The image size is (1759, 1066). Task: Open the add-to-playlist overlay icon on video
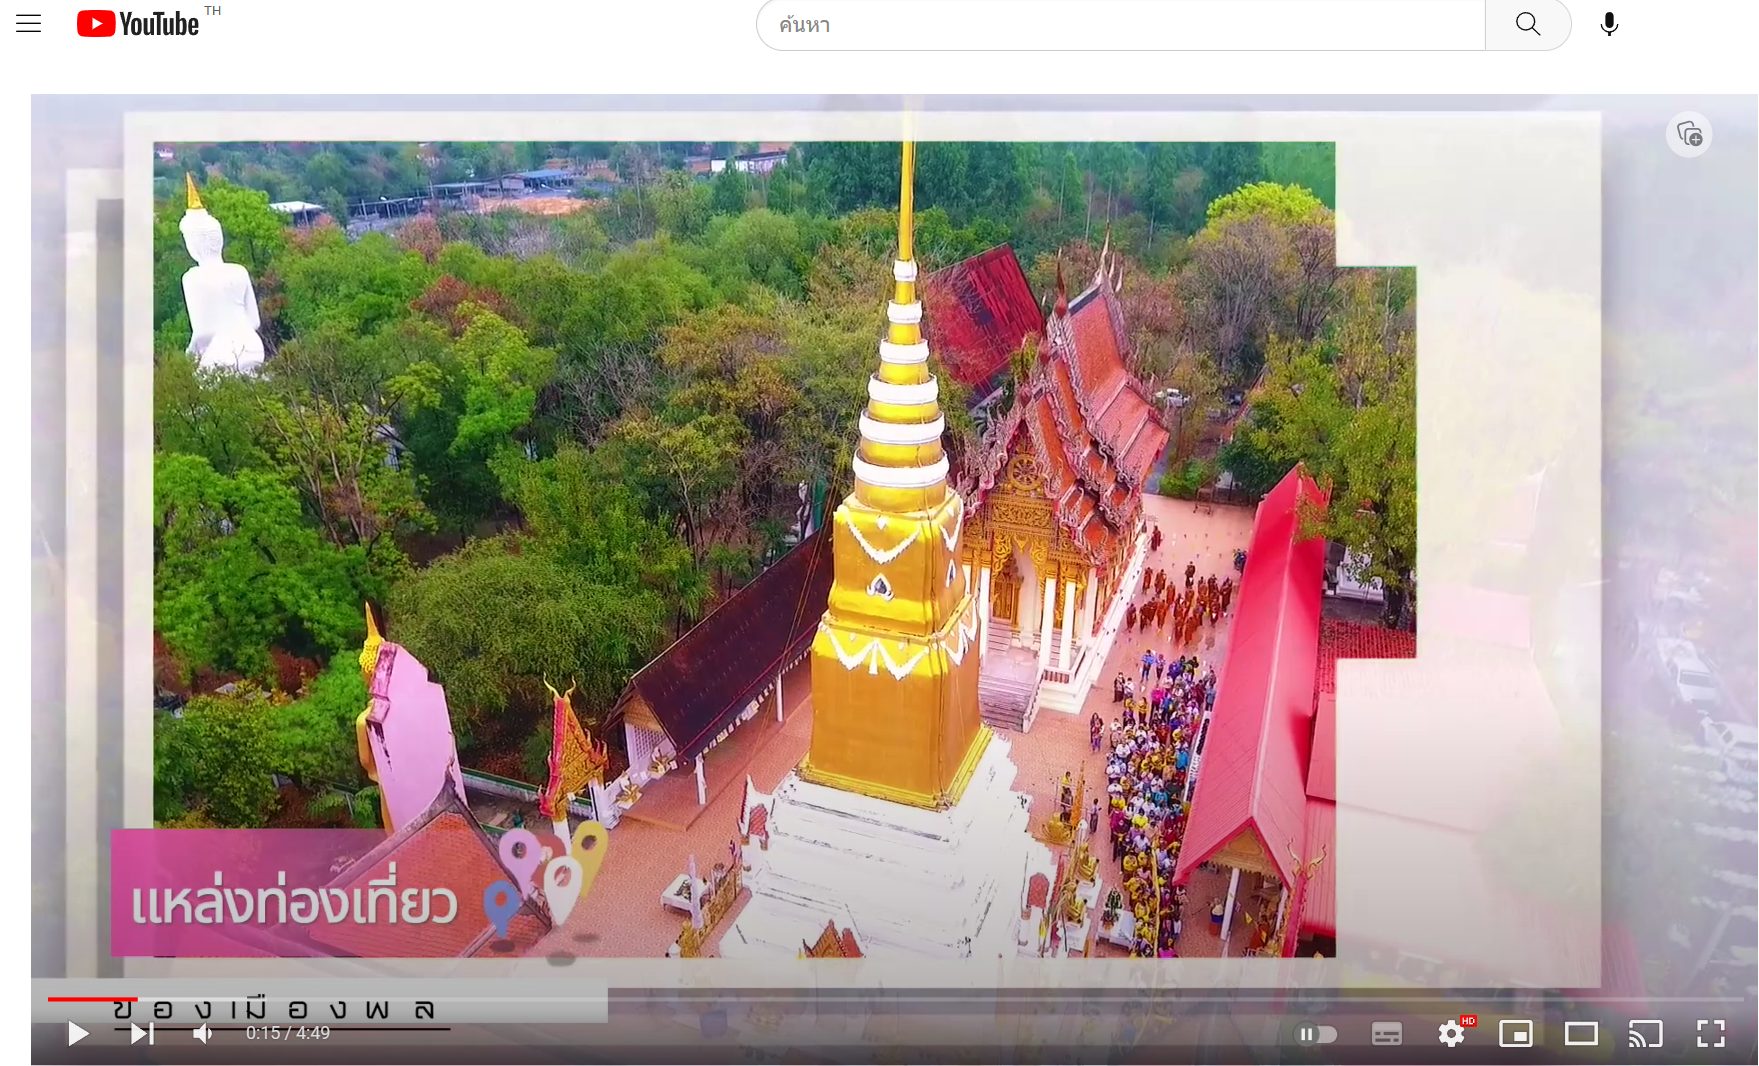1689,134
